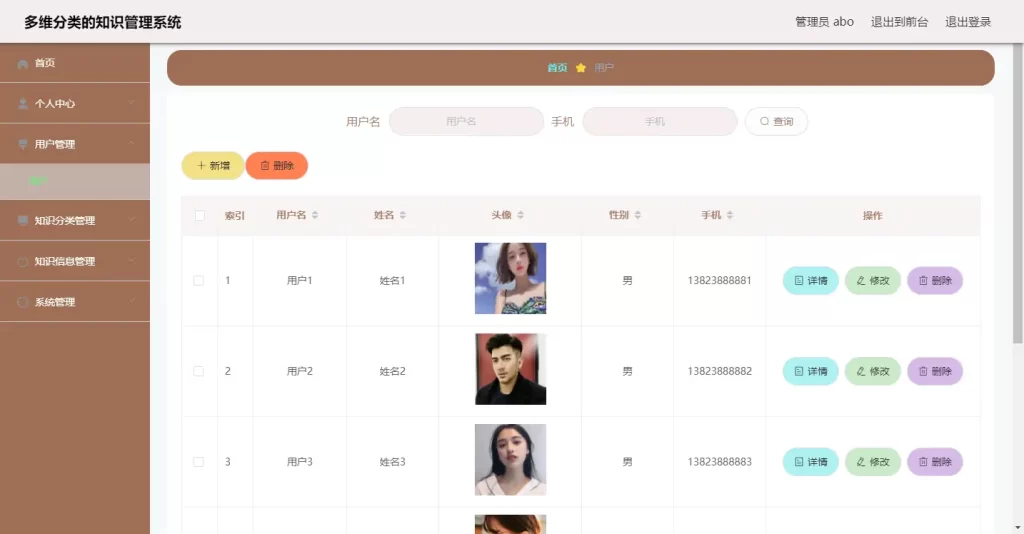The height and width of the screenshot is (534, 1024).
Task: Check the row for 用户2
Action: (199, 371)
